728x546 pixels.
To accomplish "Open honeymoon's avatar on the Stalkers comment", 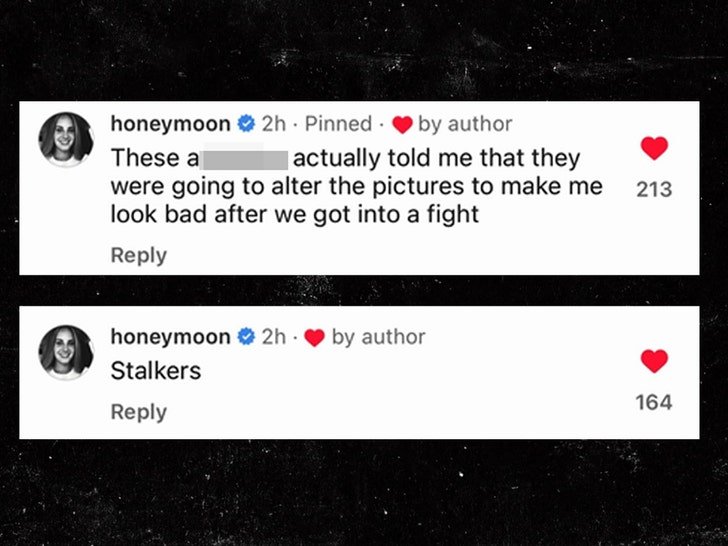I will click(x=65, y=352).
